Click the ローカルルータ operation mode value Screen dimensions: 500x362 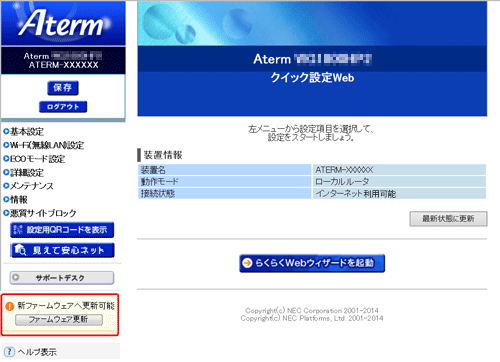[x=342, y=182]
